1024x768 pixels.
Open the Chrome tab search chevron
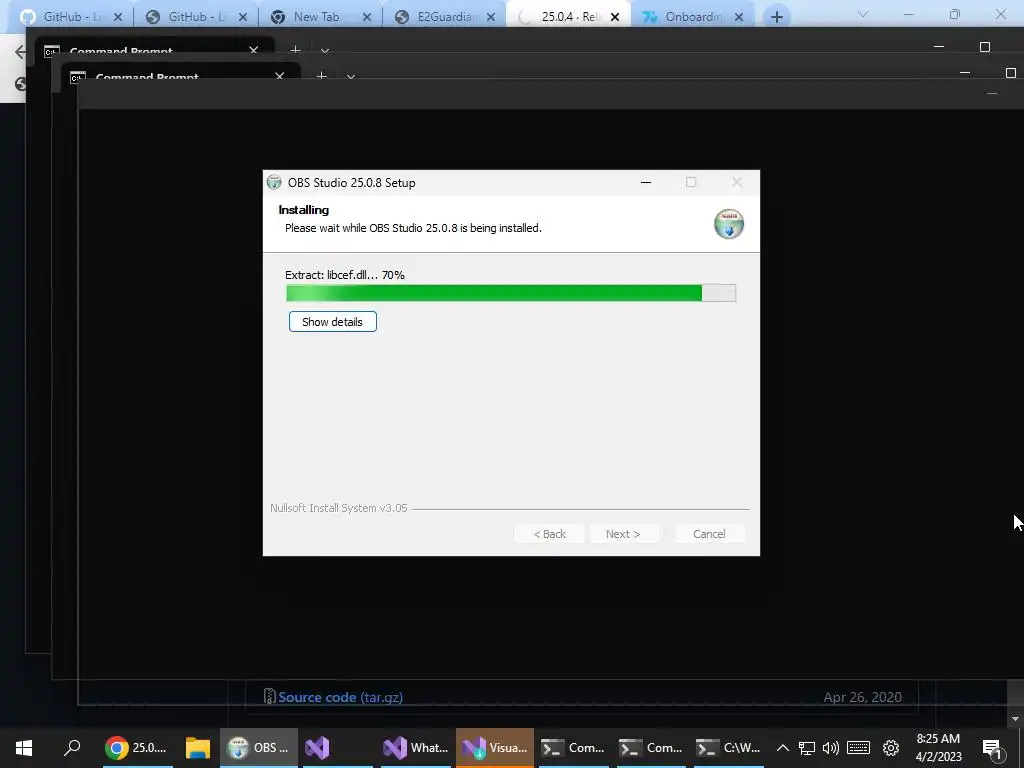coord(863,14)
